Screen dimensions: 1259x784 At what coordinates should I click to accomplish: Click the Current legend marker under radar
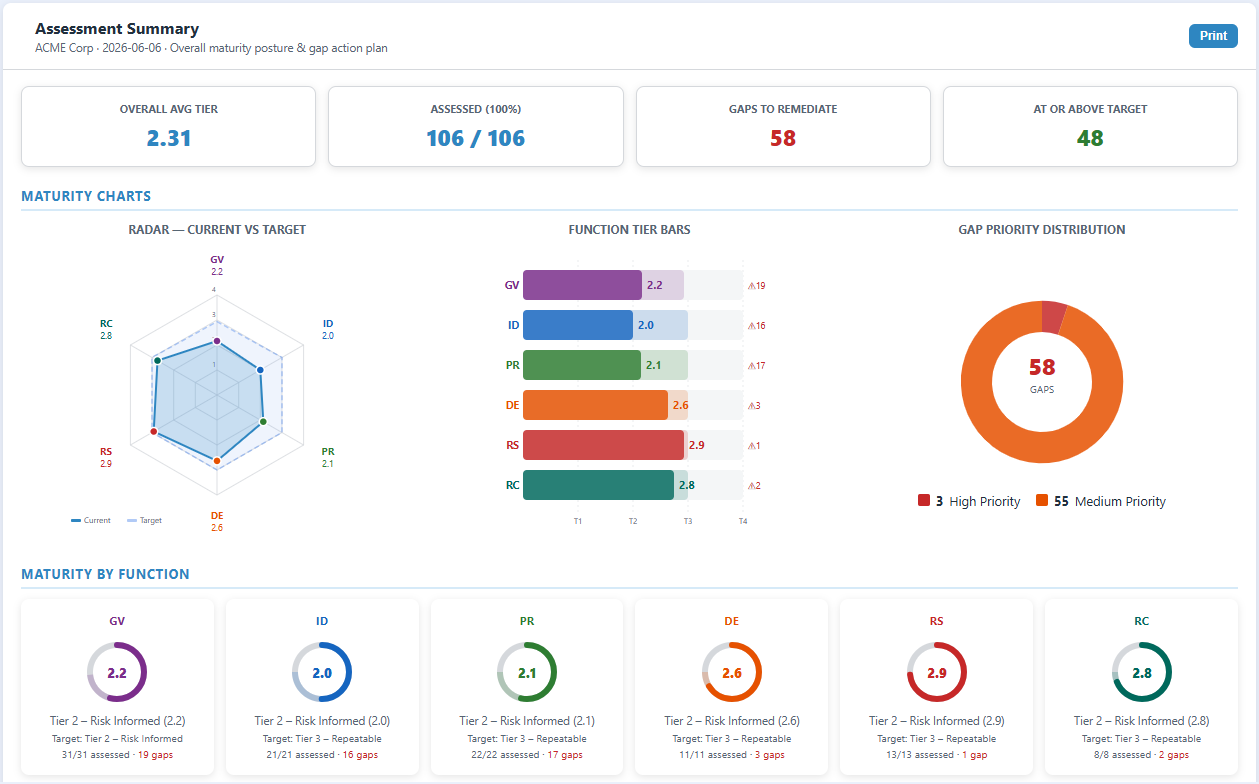tap(77, 520)
